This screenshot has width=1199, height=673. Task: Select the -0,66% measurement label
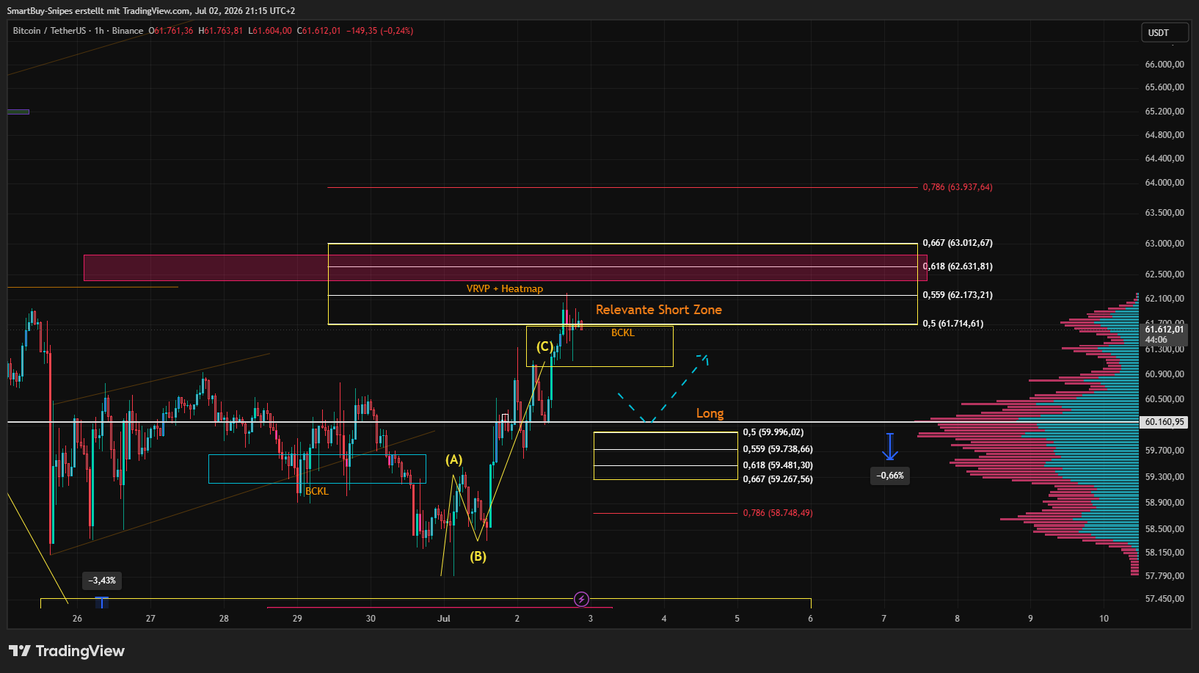coord(890,476)
